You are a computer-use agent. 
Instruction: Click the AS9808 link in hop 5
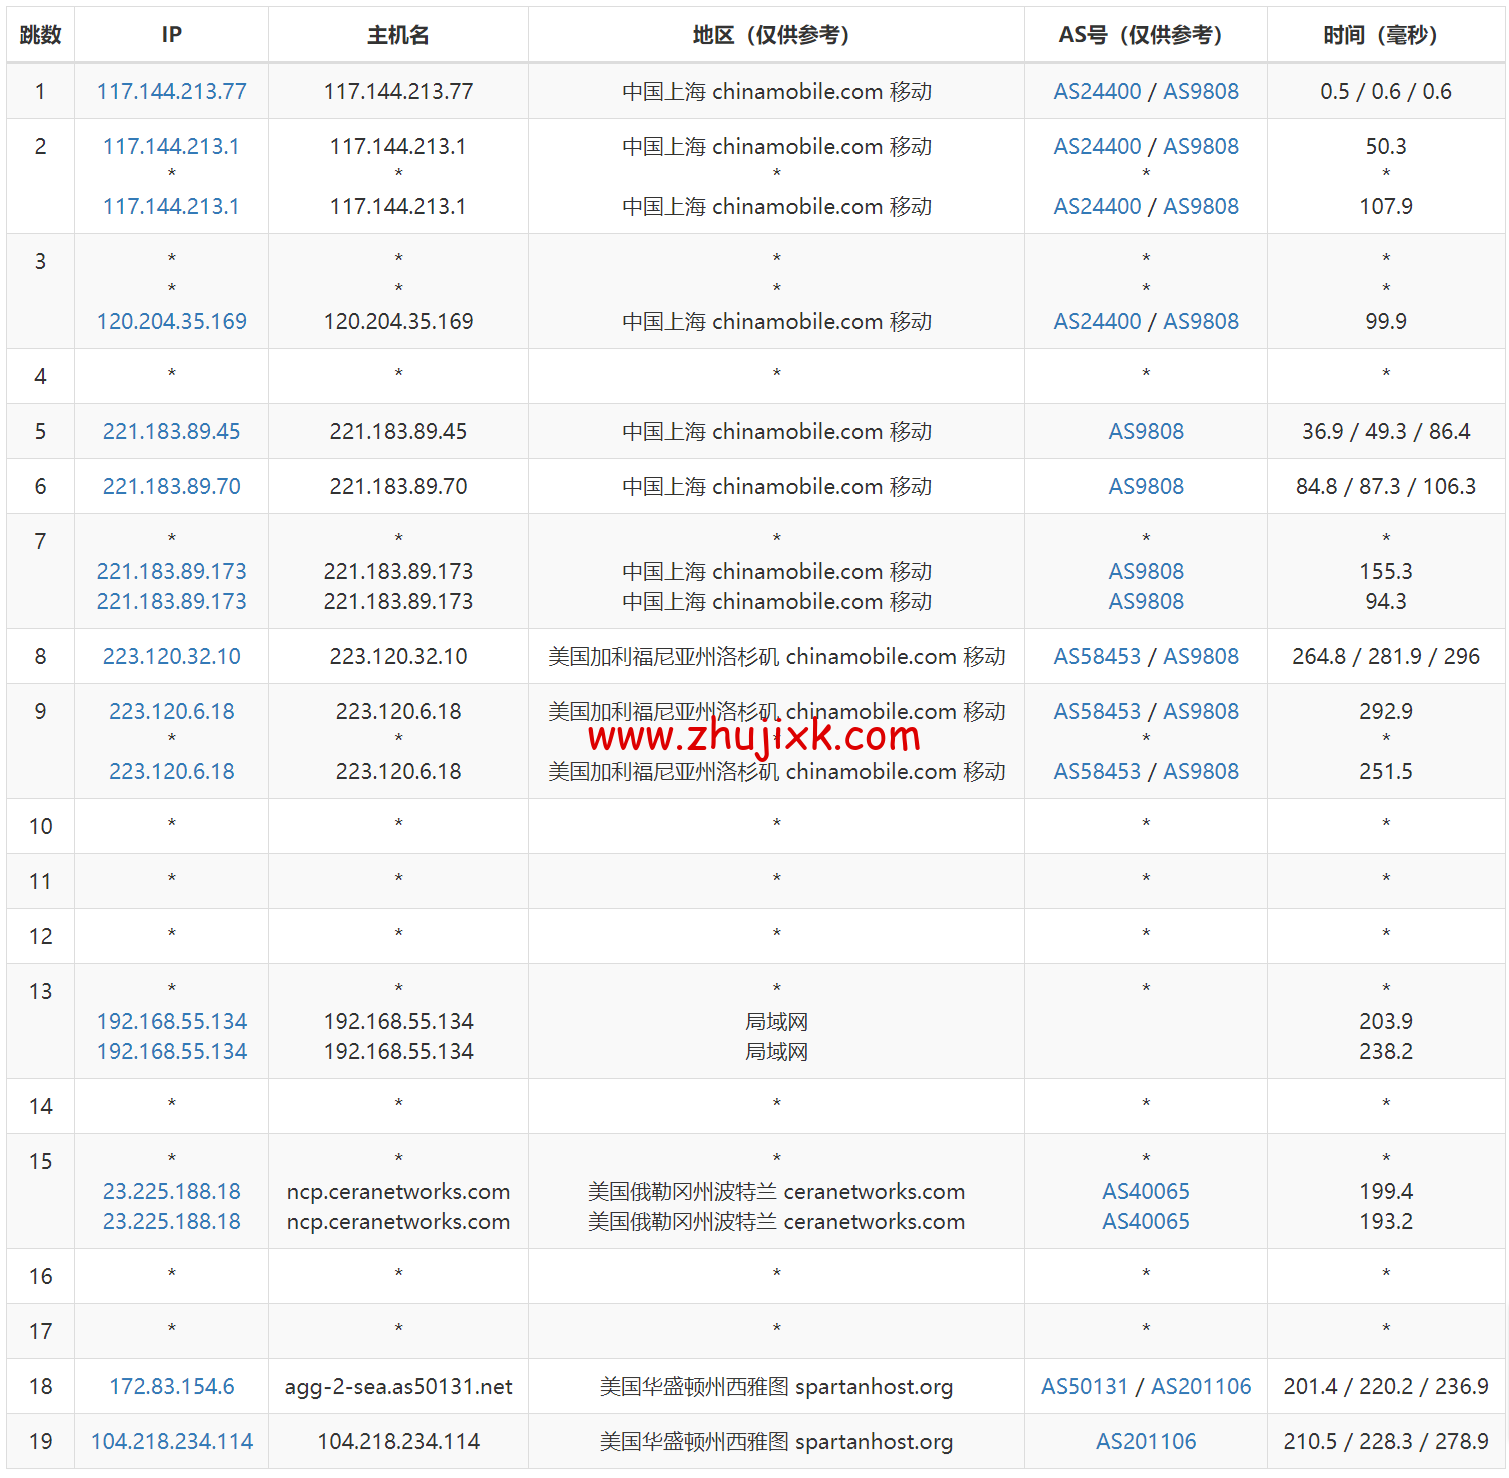tap(1145, 431)
